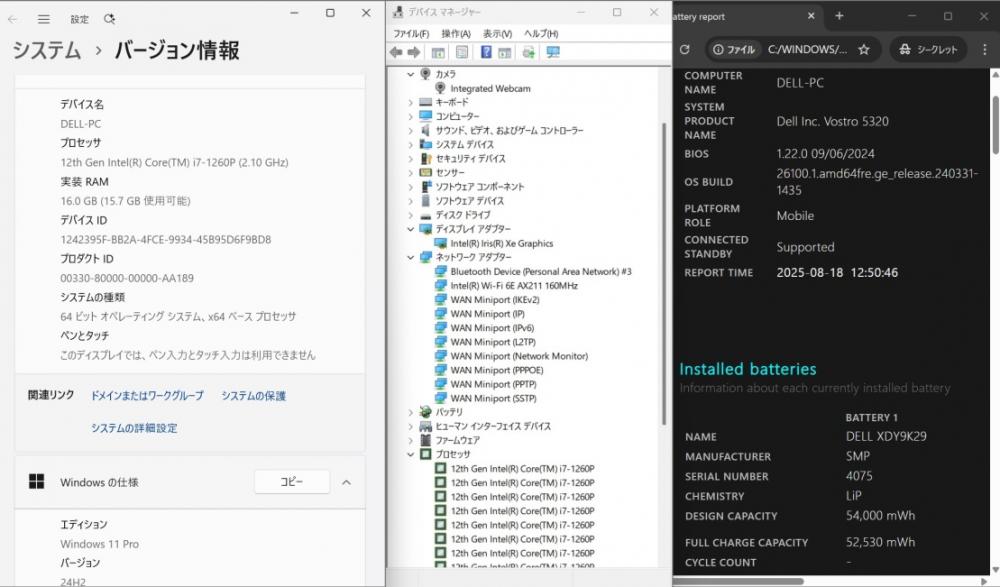Close the battery report browser tab
Image resolution: width=1000 pixels, height=587 pixels.
(811, 16)
